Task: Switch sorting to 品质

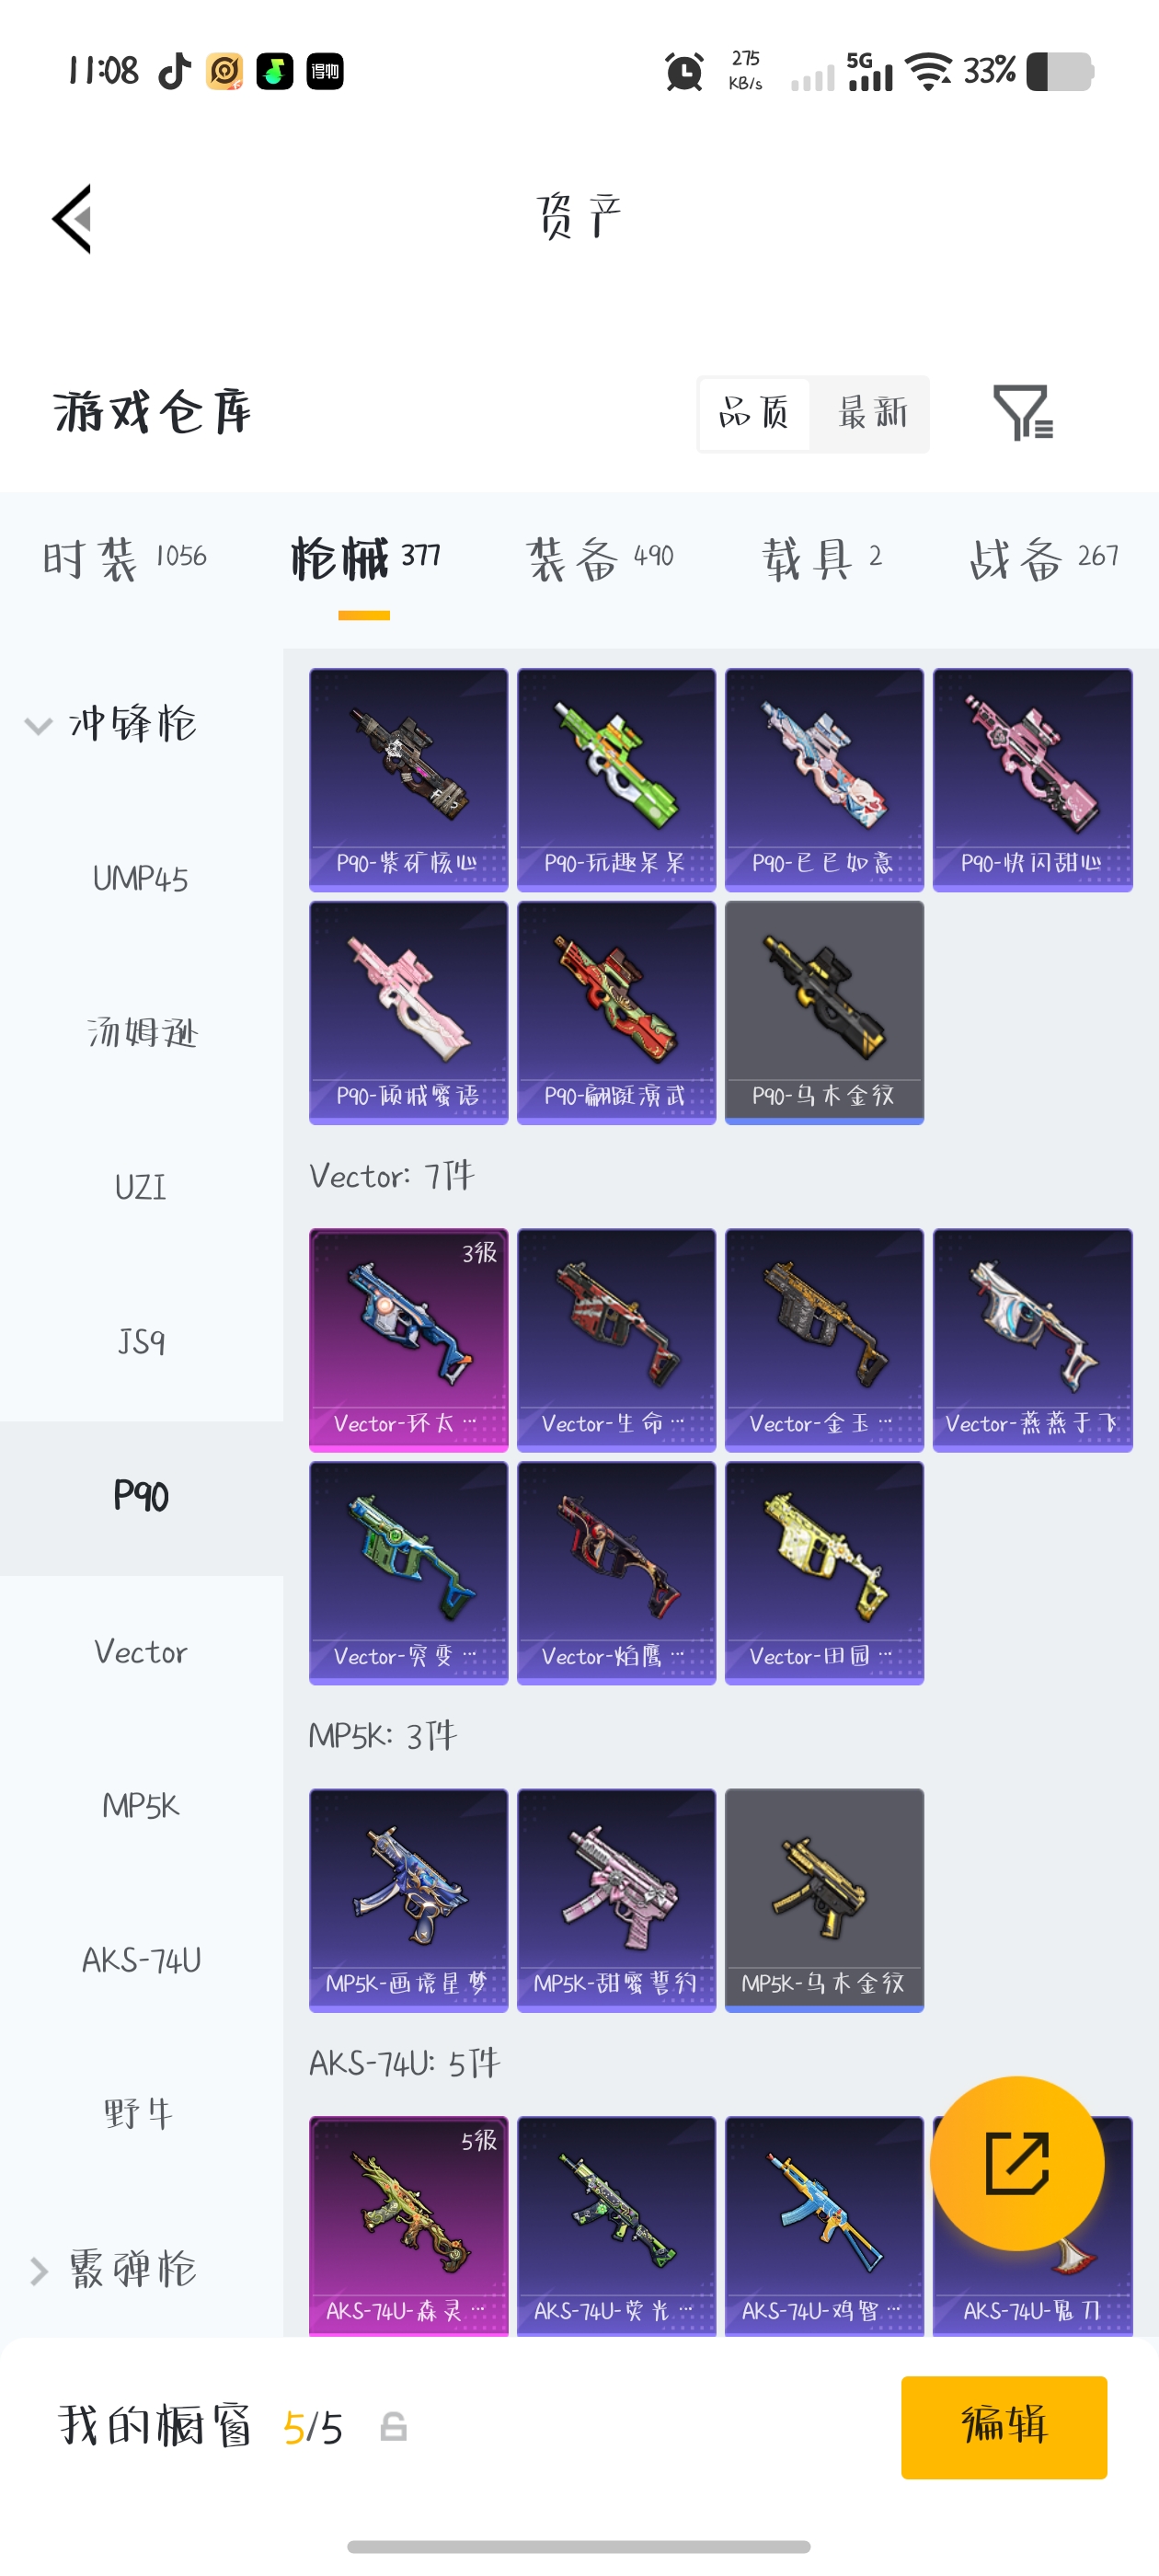Action: 754,413
